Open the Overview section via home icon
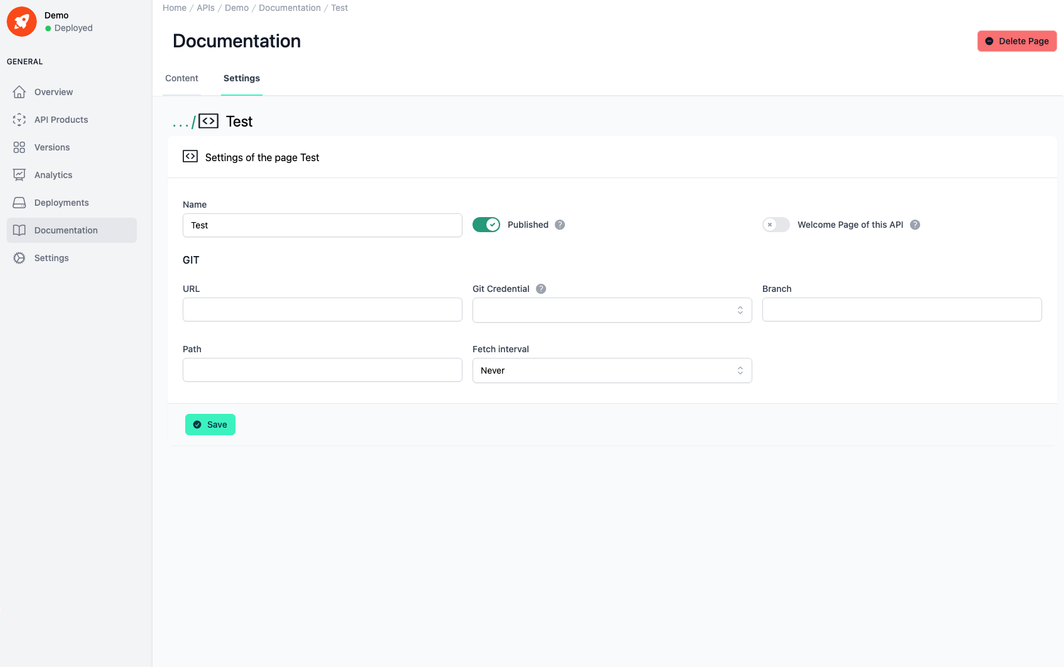1064x667 pixels. [x=20, y=91]
